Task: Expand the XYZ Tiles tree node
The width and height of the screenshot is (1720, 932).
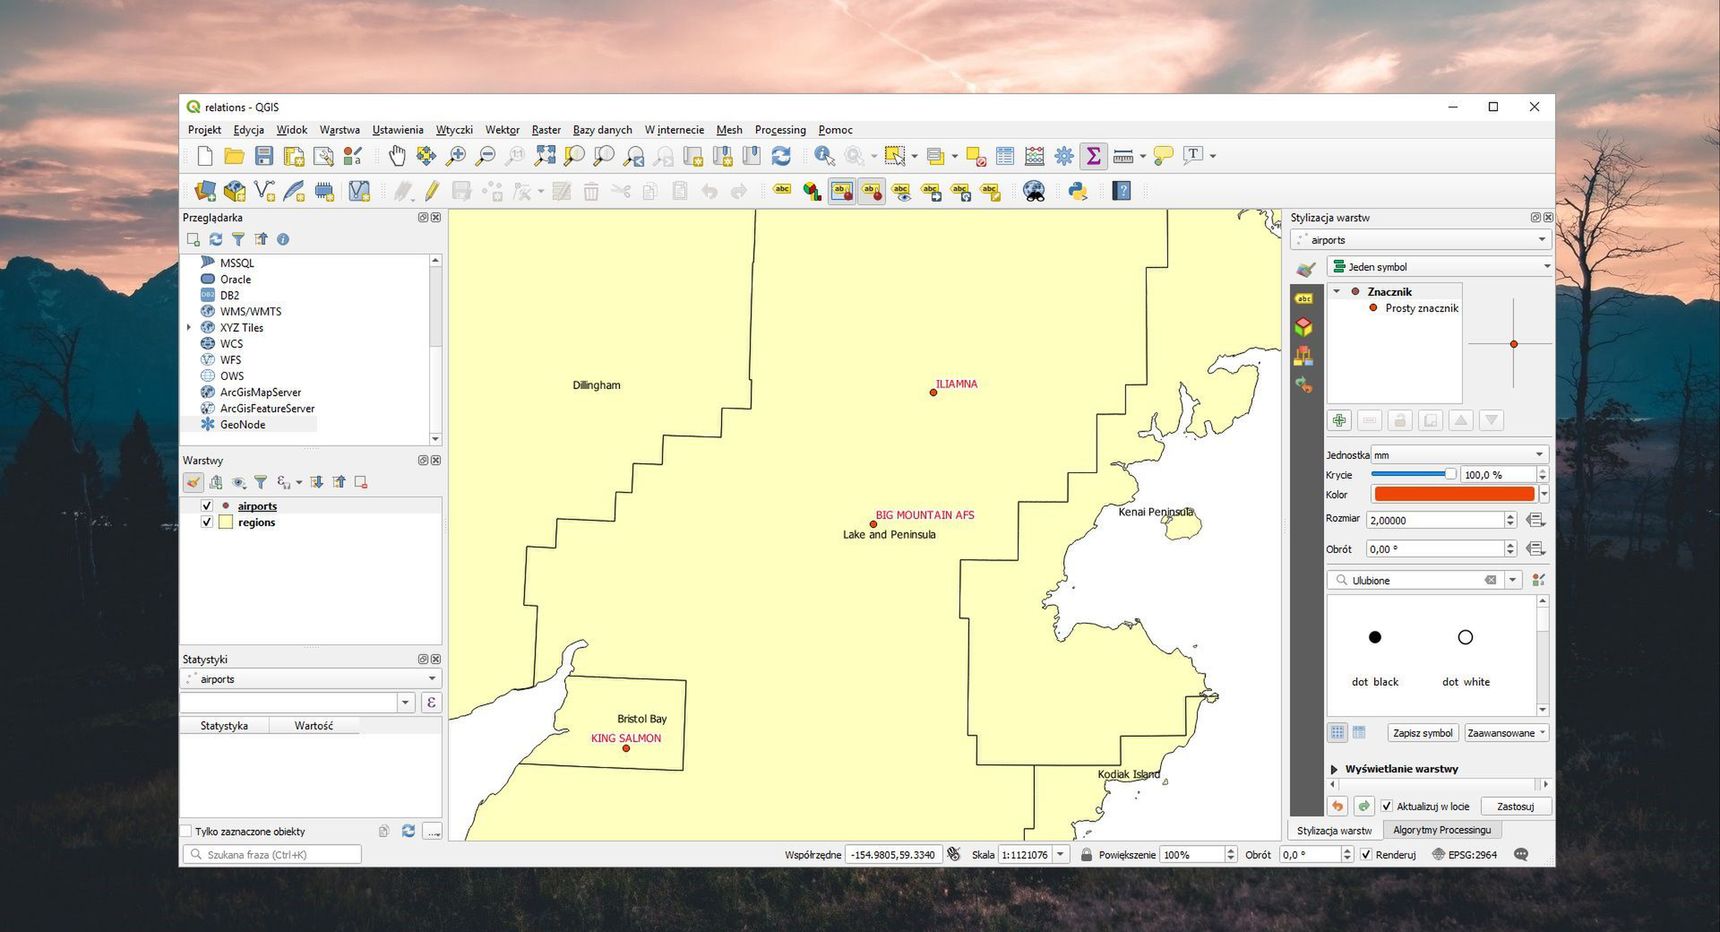Action: point(189,327)
